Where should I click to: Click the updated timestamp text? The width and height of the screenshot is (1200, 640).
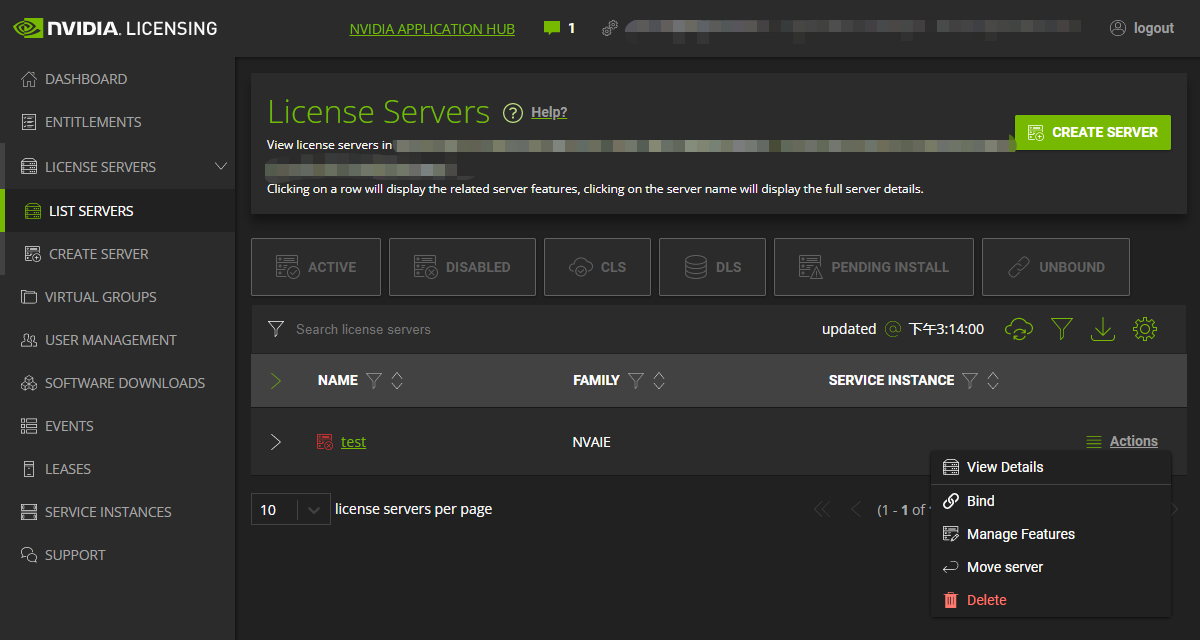[903, 329]
